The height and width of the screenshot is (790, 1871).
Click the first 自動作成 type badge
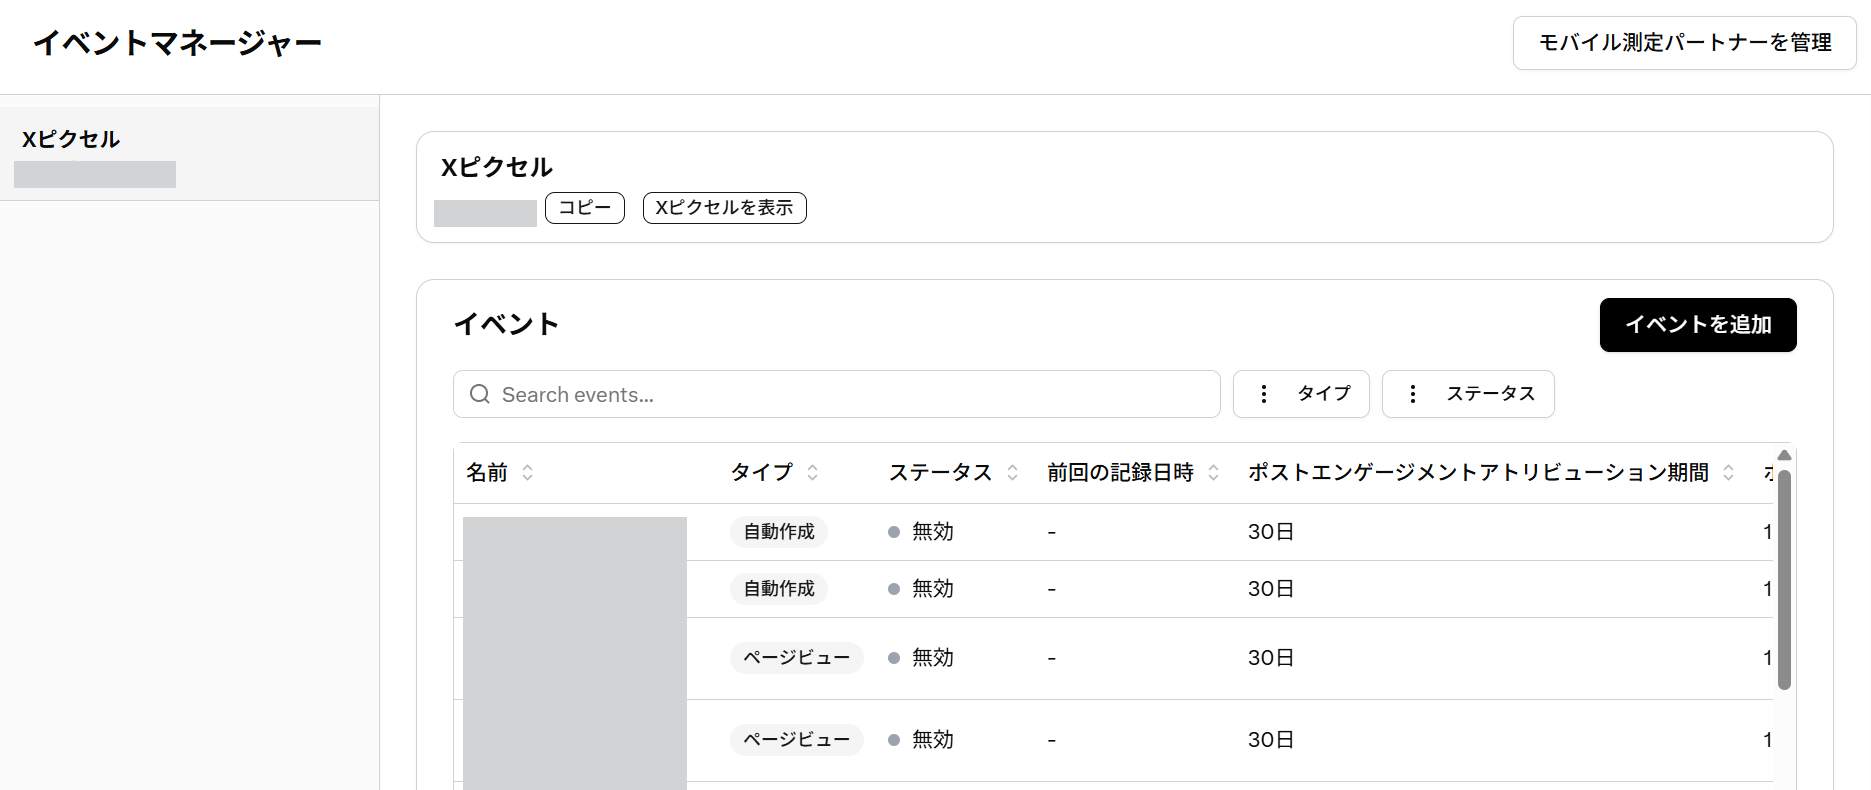pos(779,532)
